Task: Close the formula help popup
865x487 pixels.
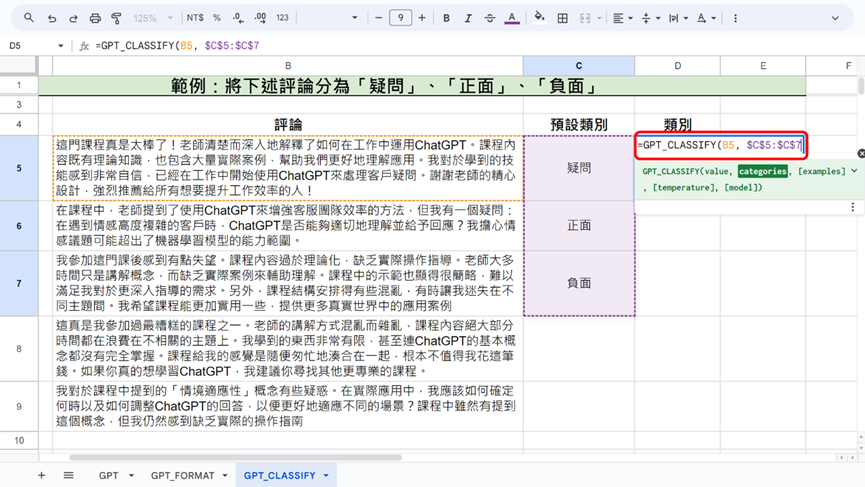Action: click(861, 153)
